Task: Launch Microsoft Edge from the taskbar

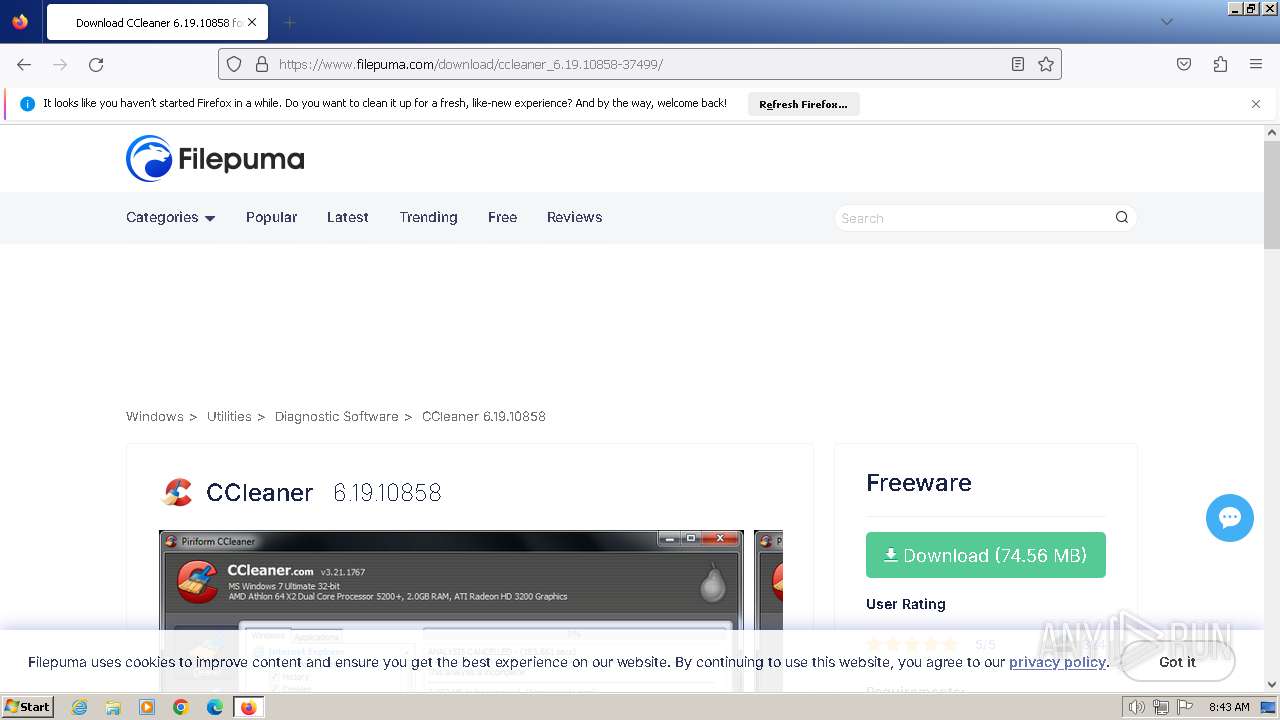Action: 215,707
